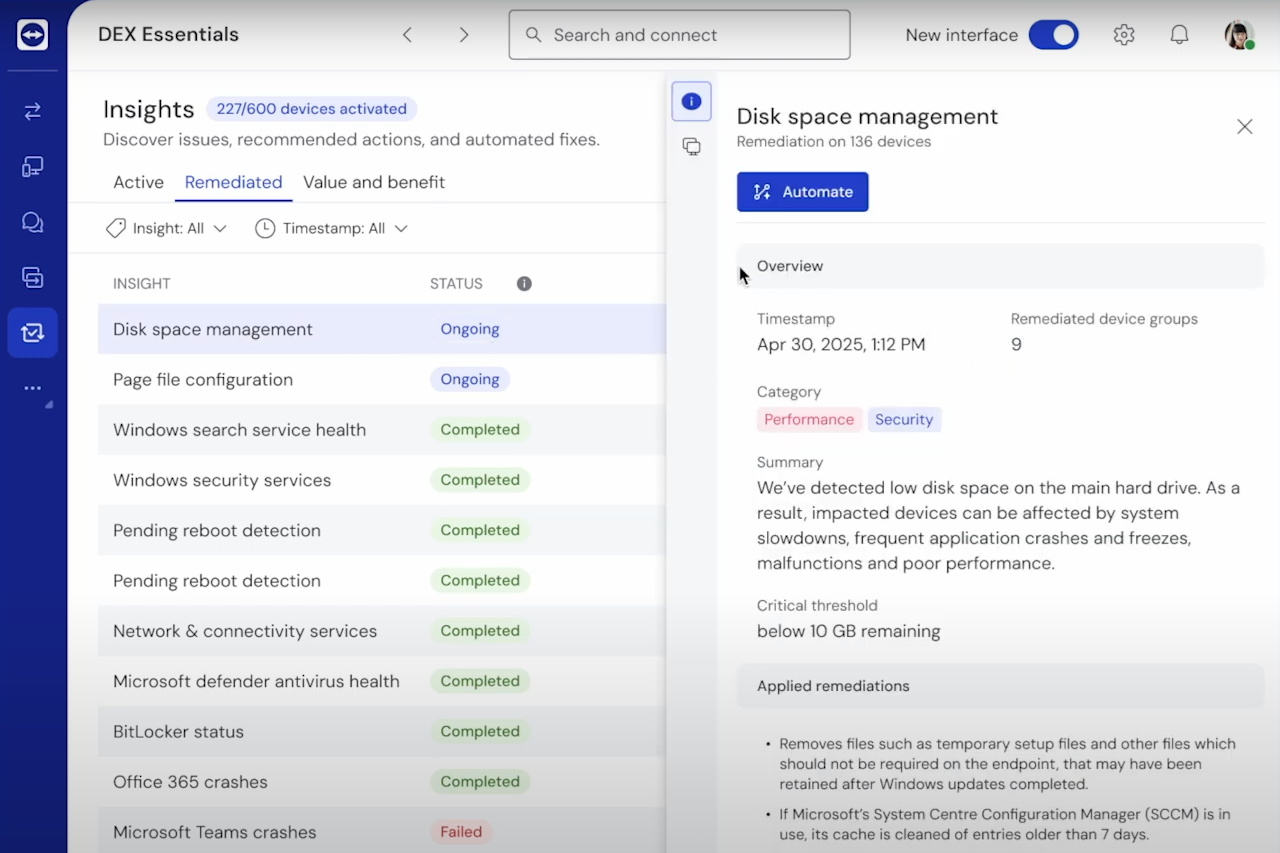Image resolution: width=1280 pixels, height=853 pixels.
Task: Select the devices list icon below info icon
Action: (x=691, y=147)
